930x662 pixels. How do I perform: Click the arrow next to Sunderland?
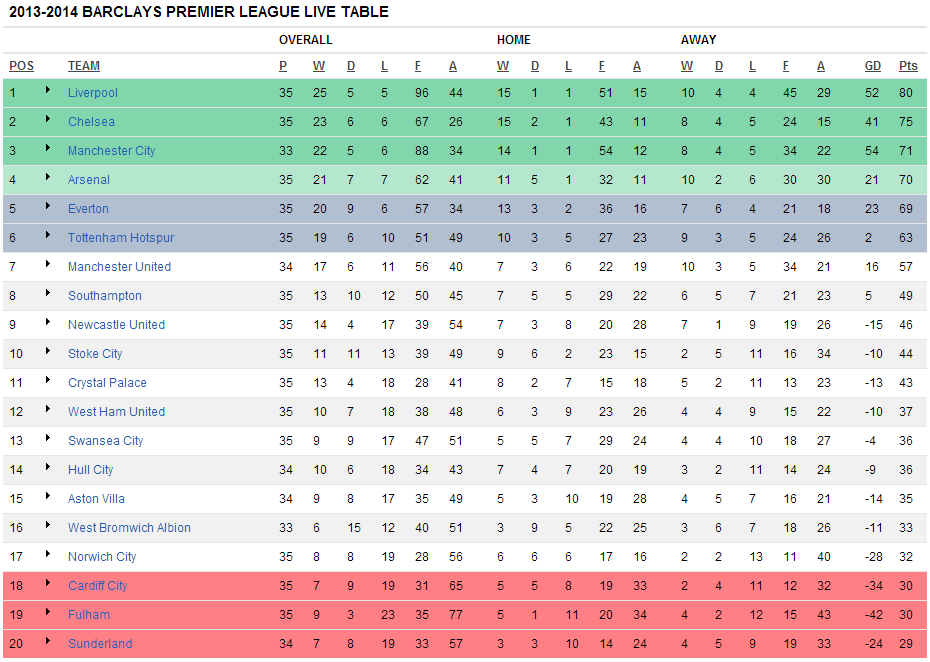coord(47,642)
